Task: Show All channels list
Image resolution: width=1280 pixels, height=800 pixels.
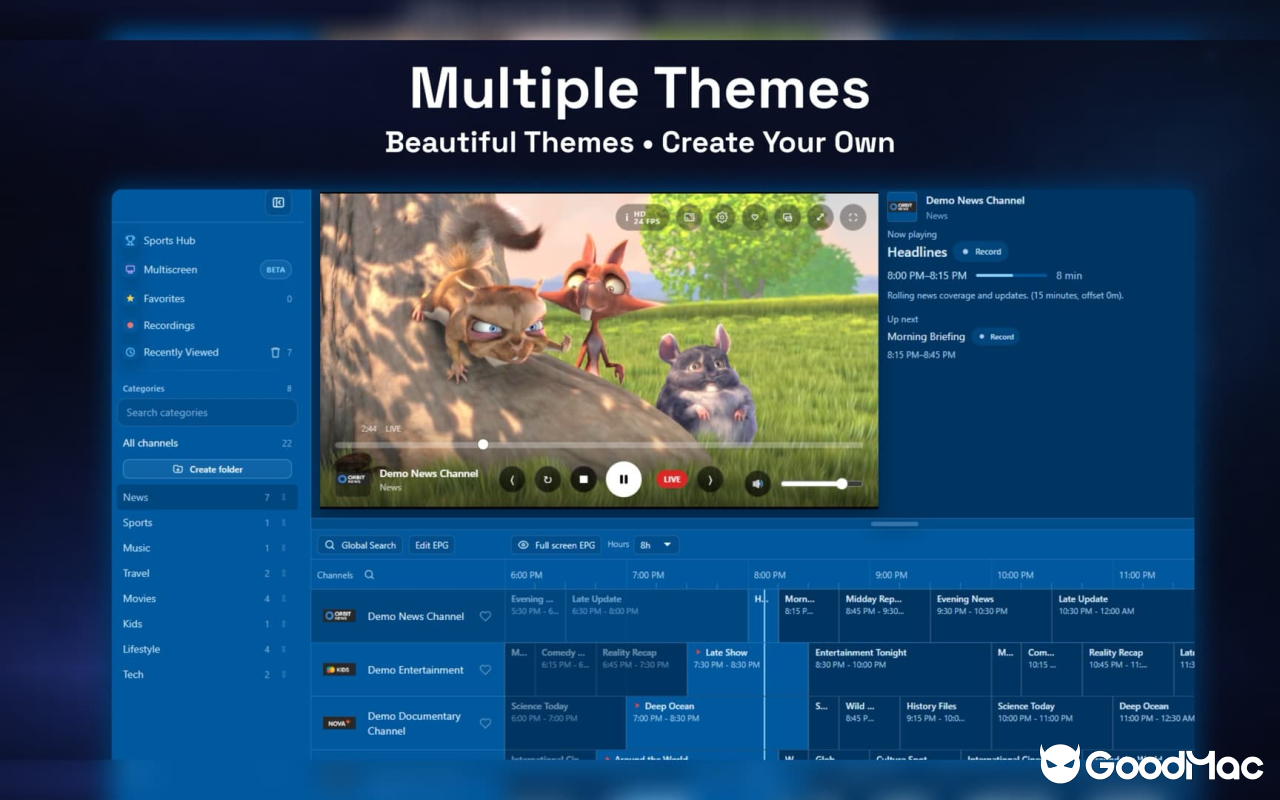Action: coord(207,443)
